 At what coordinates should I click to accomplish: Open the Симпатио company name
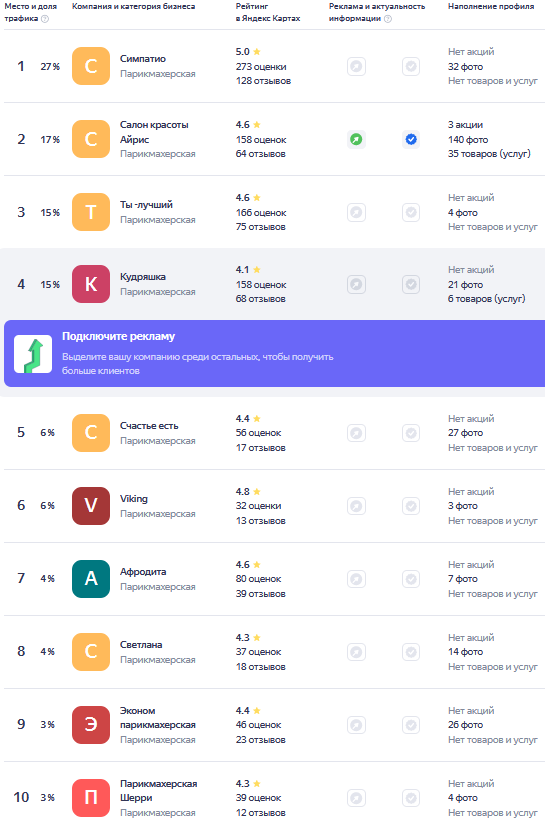tap(143, 59)
